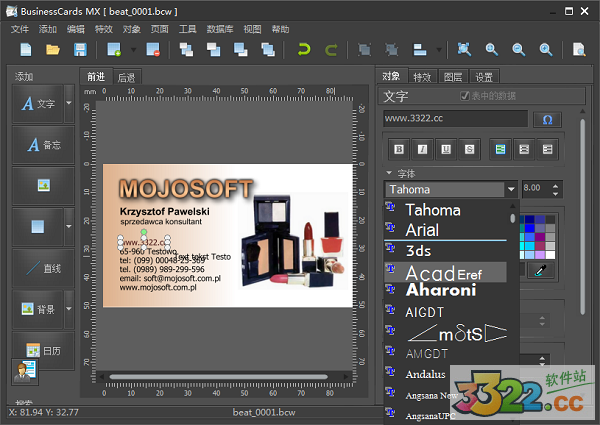Expand the 文字 tool dropdown arrow
The height and width of the screenshot is (425, 600).
(69, 103)
